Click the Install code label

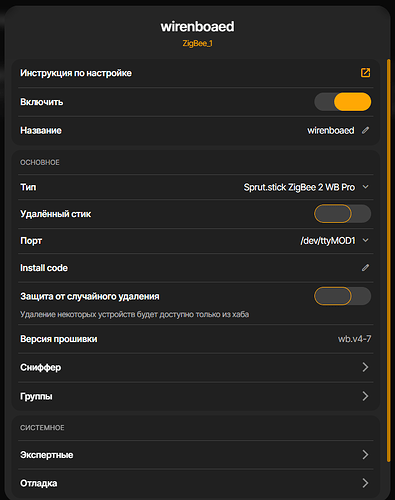pos(44,268)
